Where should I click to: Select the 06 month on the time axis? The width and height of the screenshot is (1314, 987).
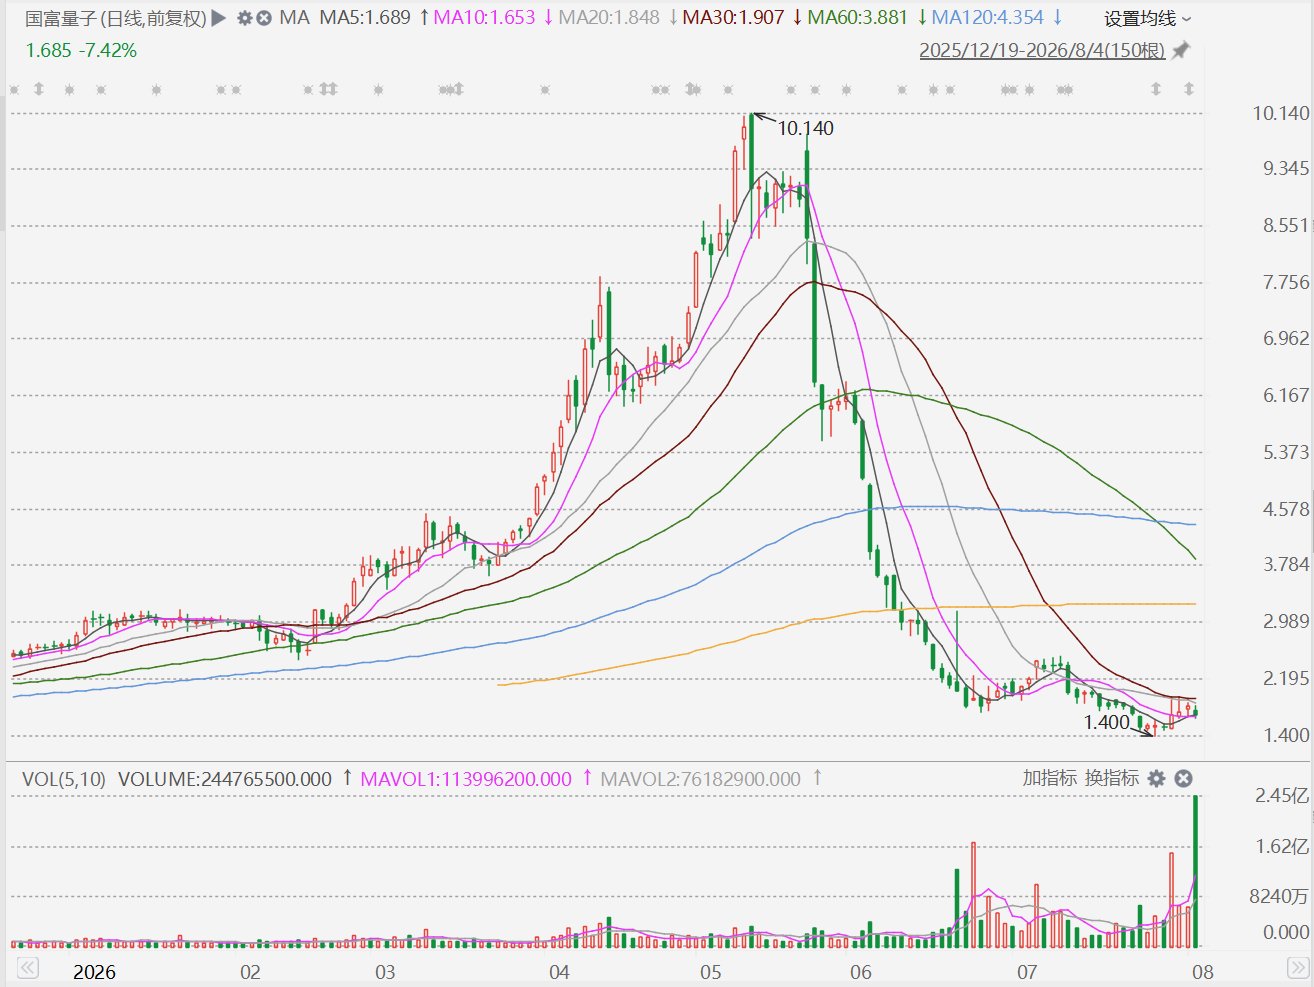point(861,972)
